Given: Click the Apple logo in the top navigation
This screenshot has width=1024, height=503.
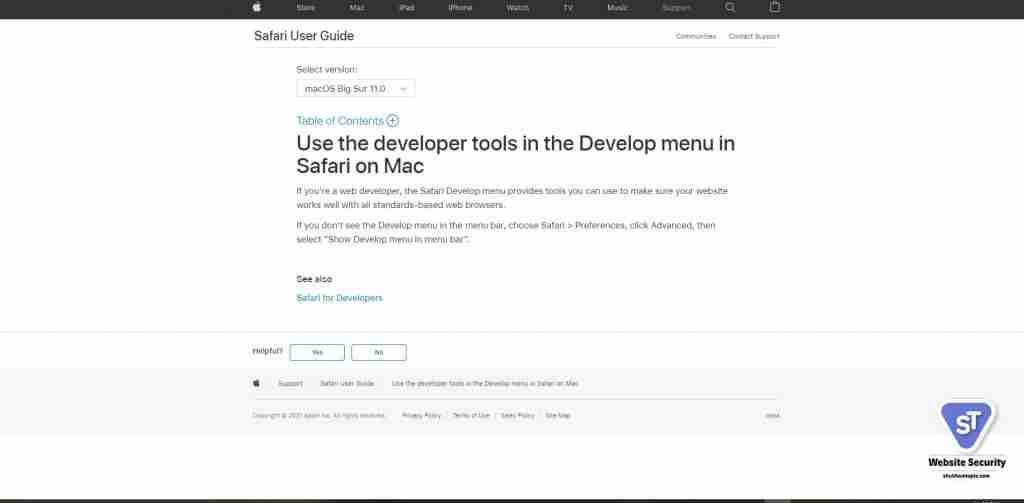Looking at the screenshot, I should click(257, 7).
